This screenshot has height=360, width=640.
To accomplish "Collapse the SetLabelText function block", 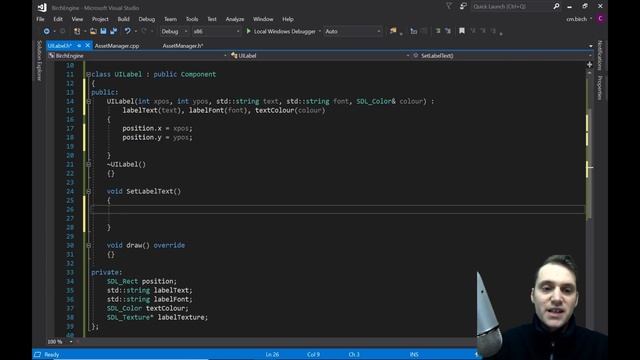I will (x=89, y=191).
